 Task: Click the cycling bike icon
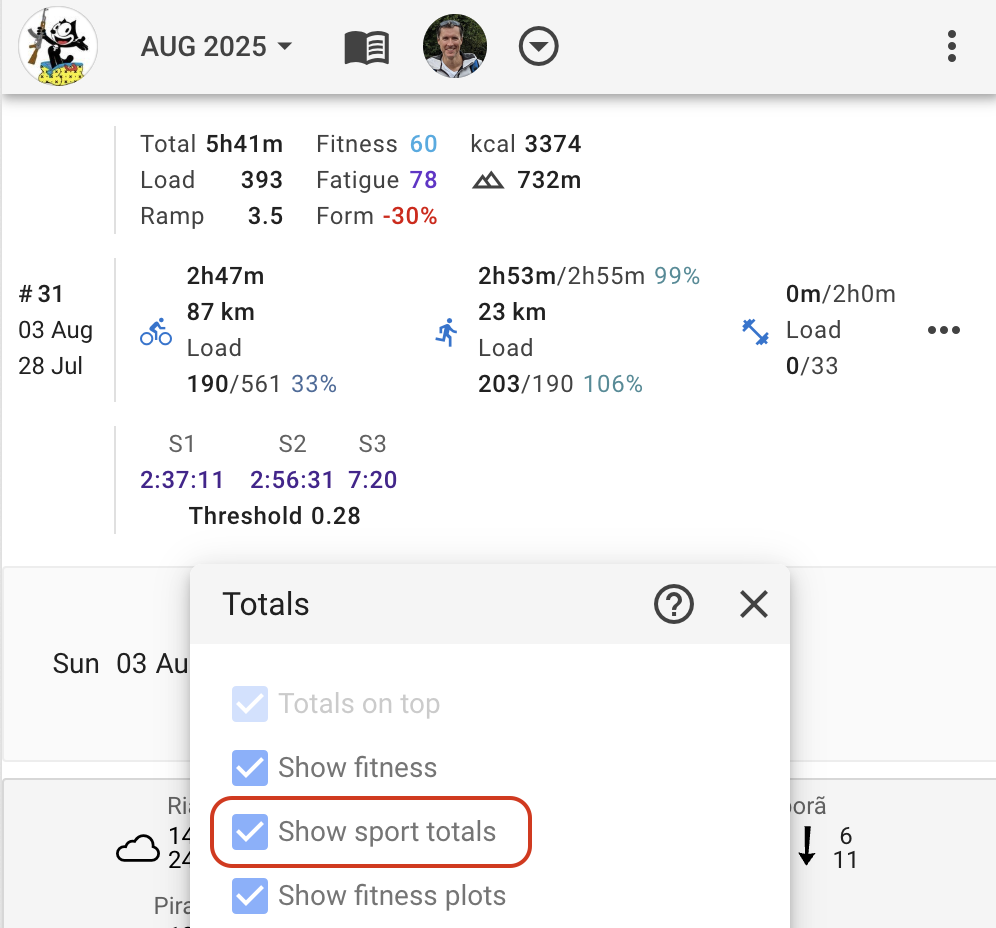click(156, 332)
